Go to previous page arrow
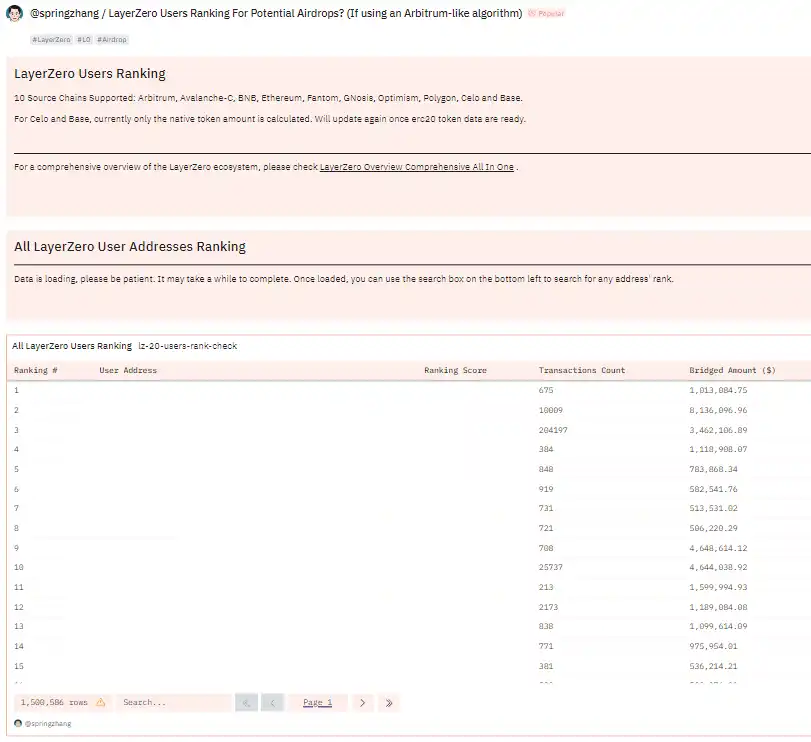 click(272, 703)
